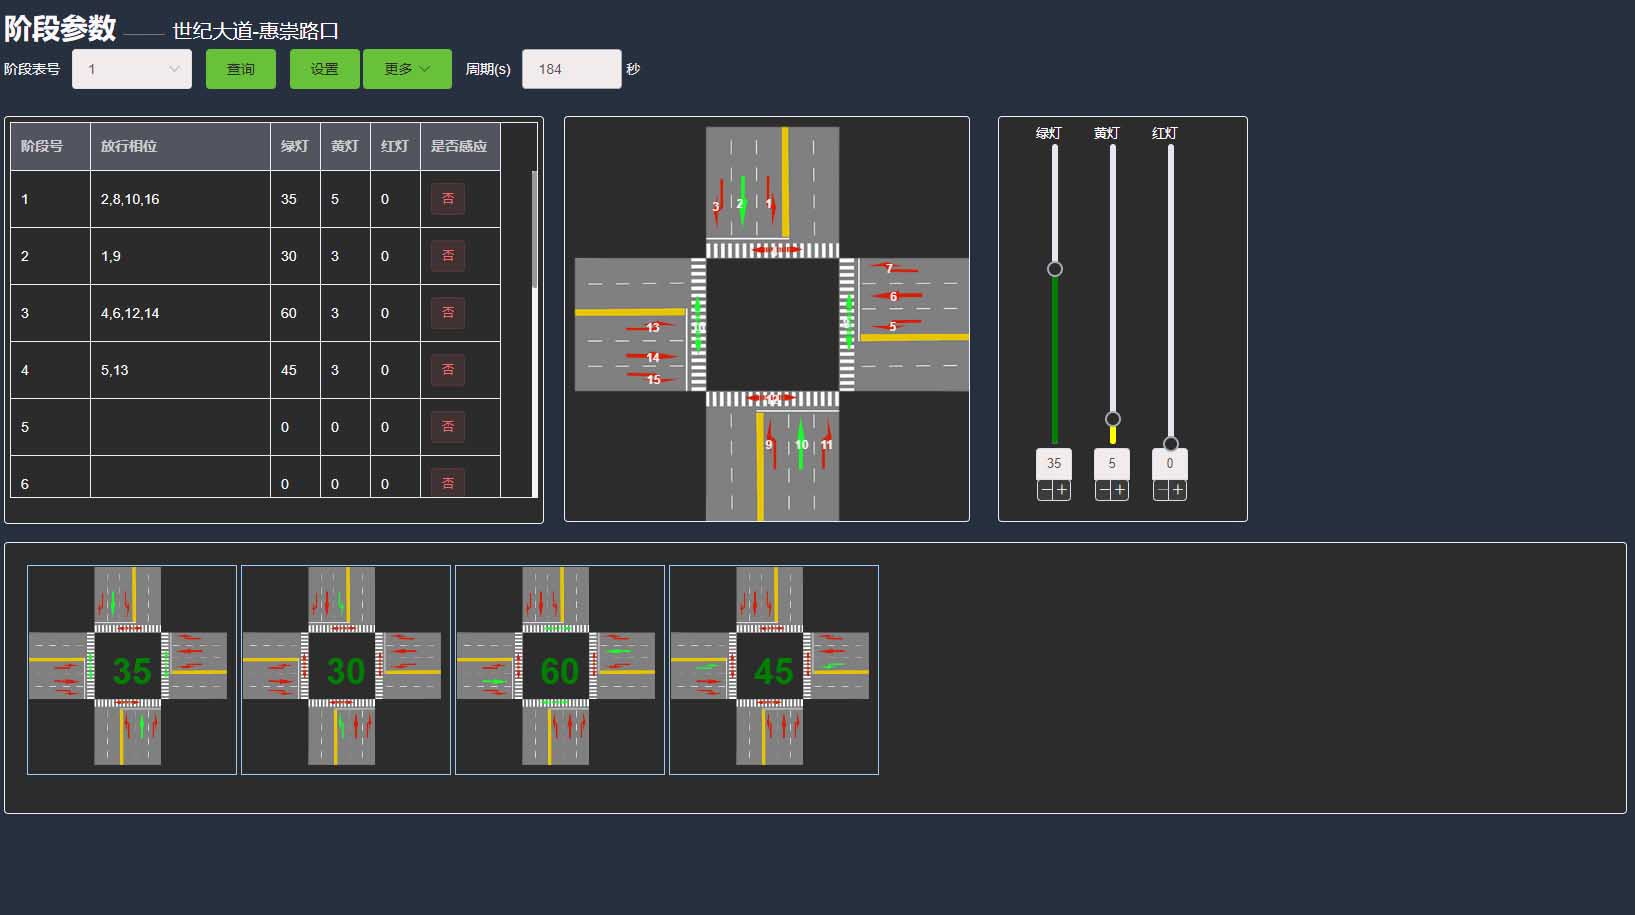The height and width of the screenshot is (915, 1635).
Task: Select red pedestrian arrow on north crosswalk
Action: point(775,250)
